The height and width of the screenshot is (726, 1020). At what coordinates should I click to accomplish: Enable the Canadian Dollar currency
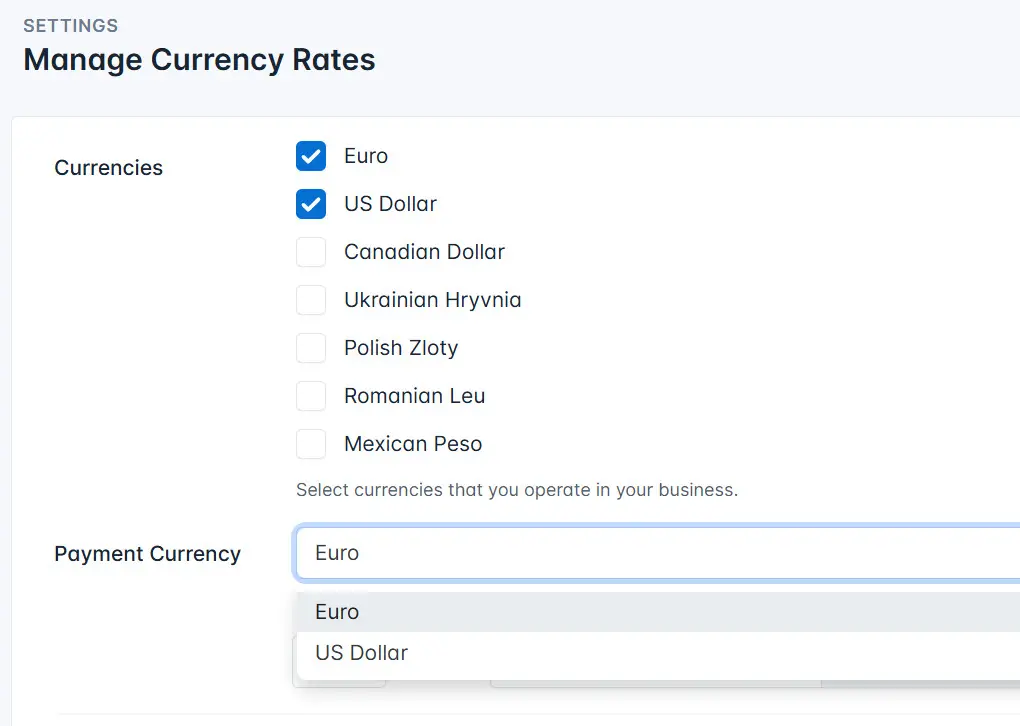[311, 252]
